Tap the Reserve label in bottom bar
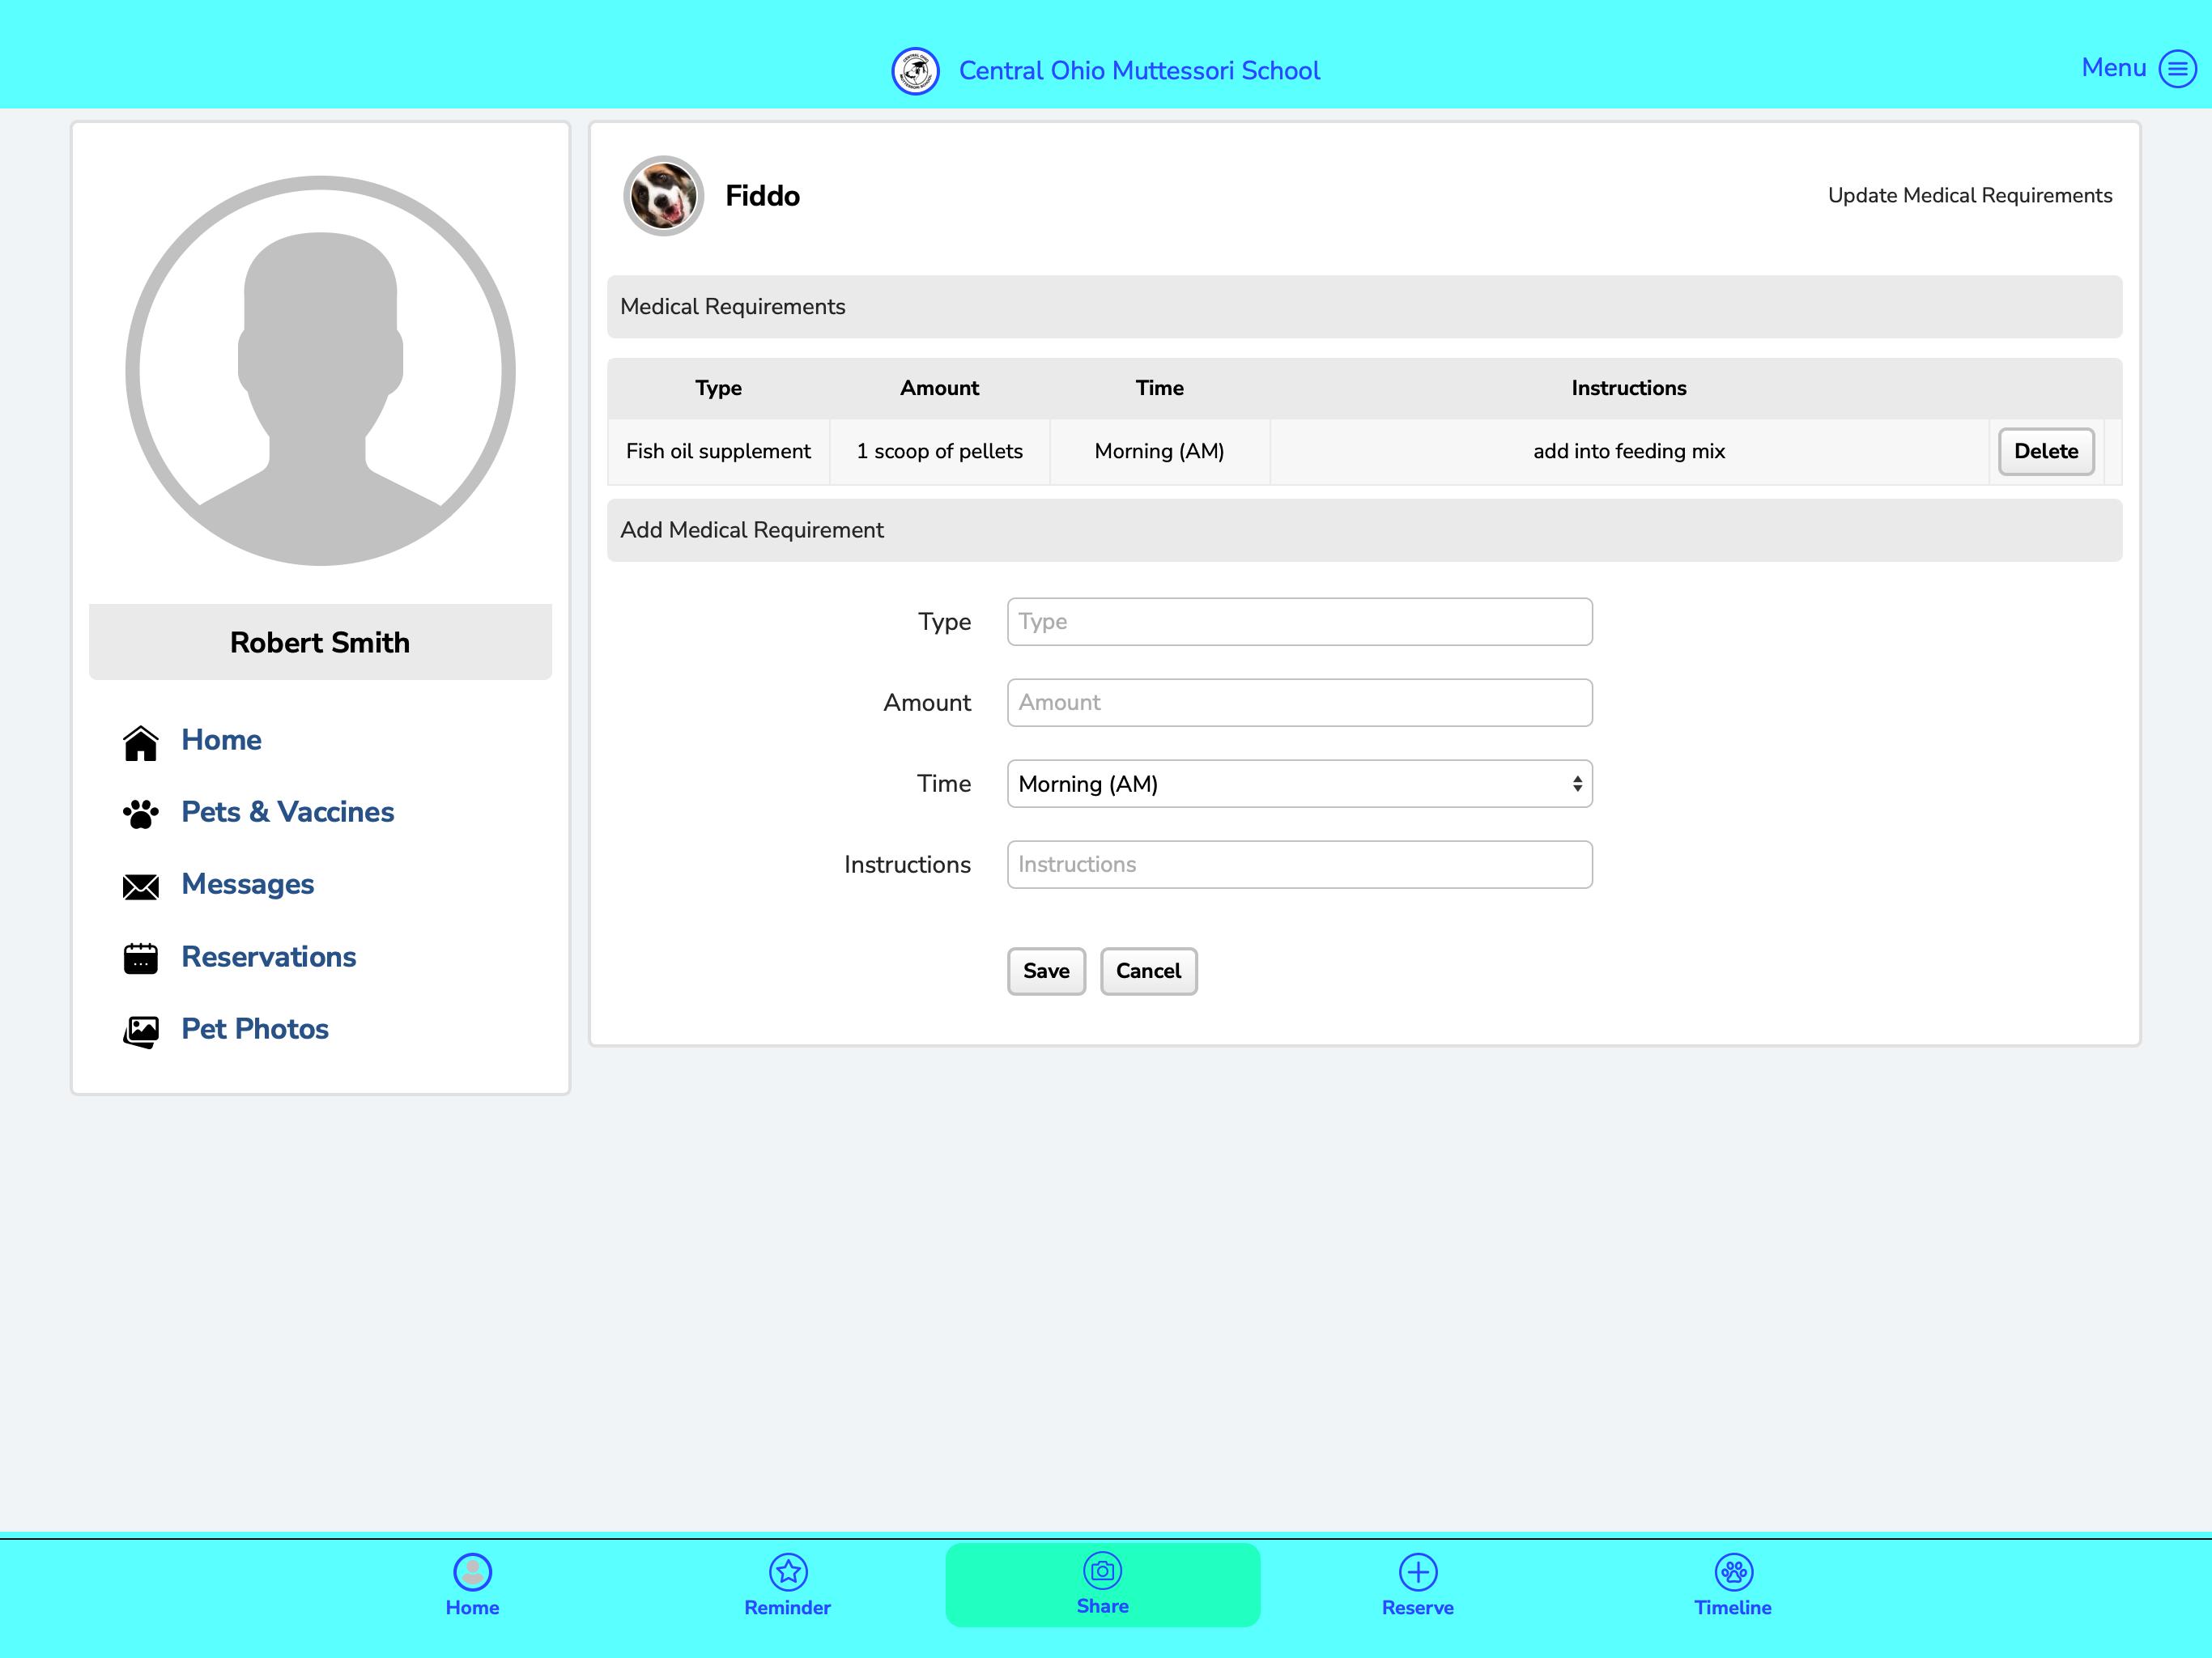The height and width of the screenshot is (1658, 2212). [1418, 1608]
